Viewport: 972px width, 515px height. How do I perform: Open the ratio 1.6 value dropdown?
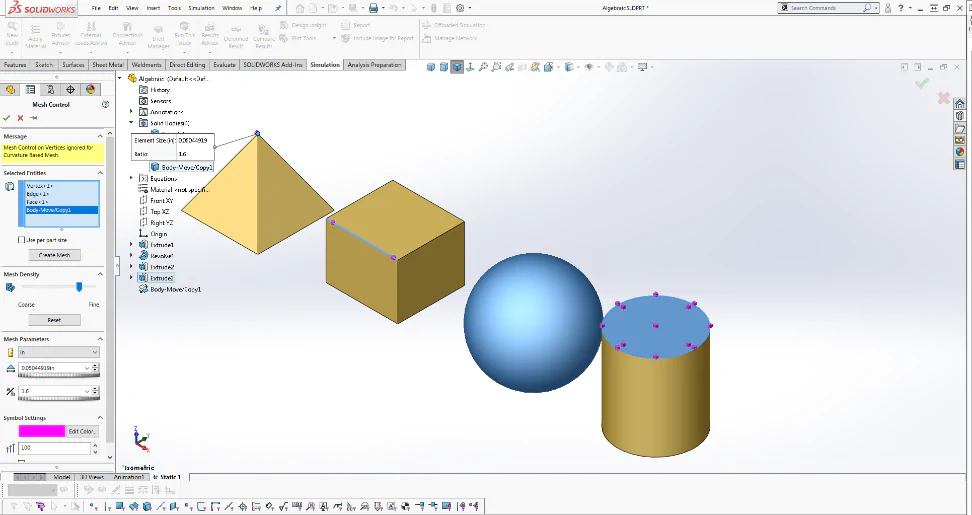[x=86, y=391]
